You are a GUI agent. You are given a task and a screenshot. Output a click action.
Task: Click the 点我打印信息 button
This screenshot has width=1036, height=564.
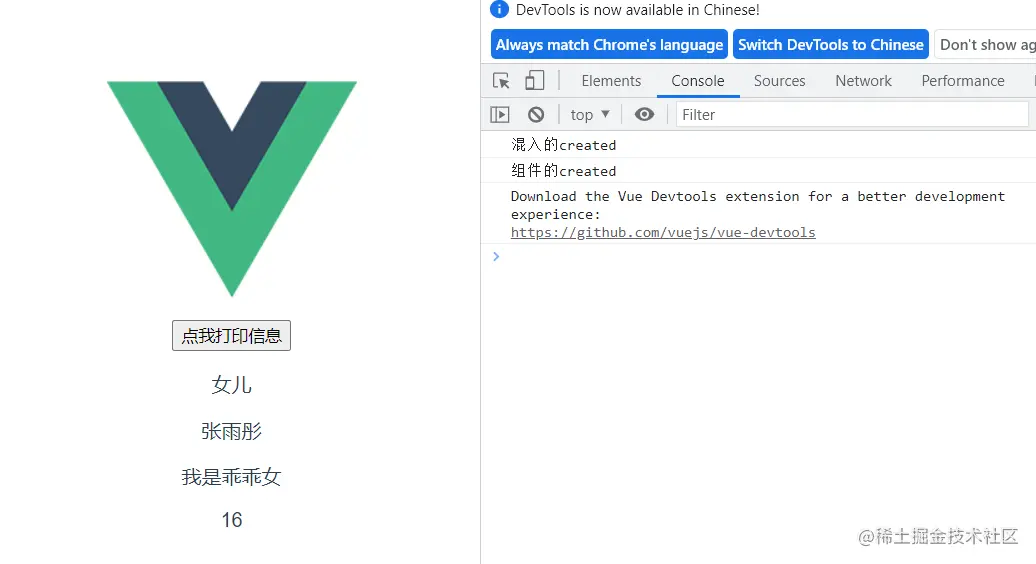(231, 335)
